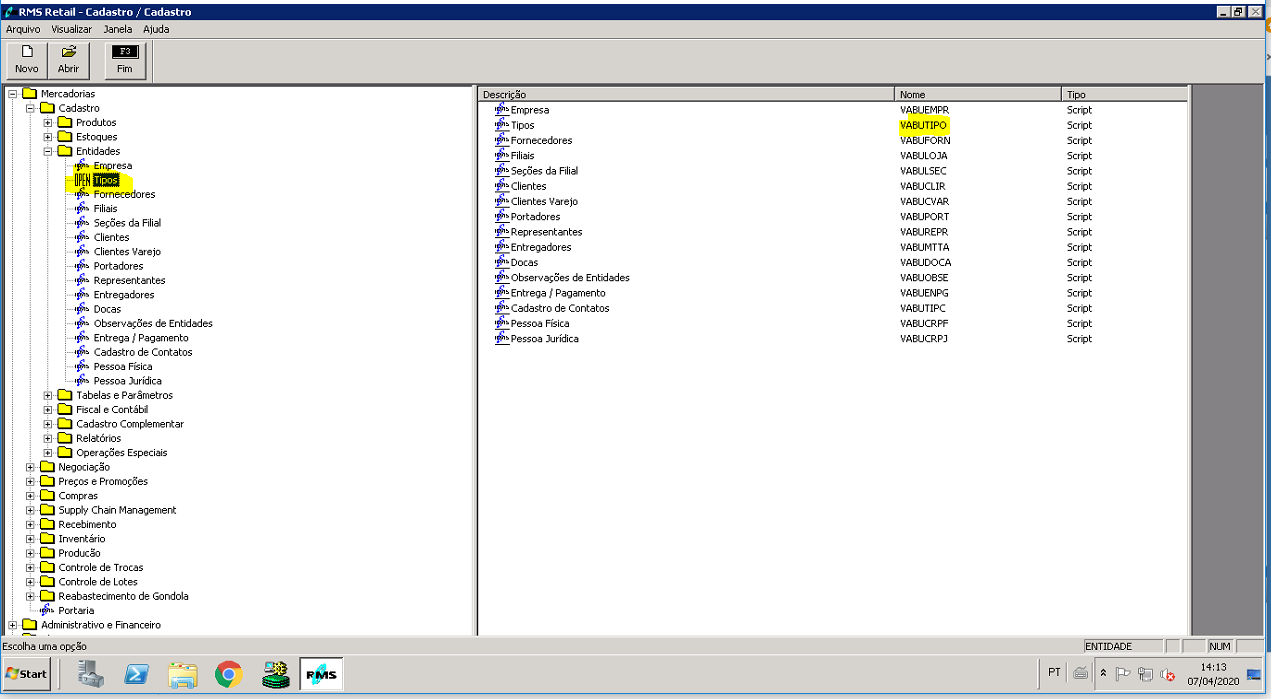The width and height of the screenshot is (1271, 699).
Task: Open the Arquivo menu
Action: pos(23,29)
